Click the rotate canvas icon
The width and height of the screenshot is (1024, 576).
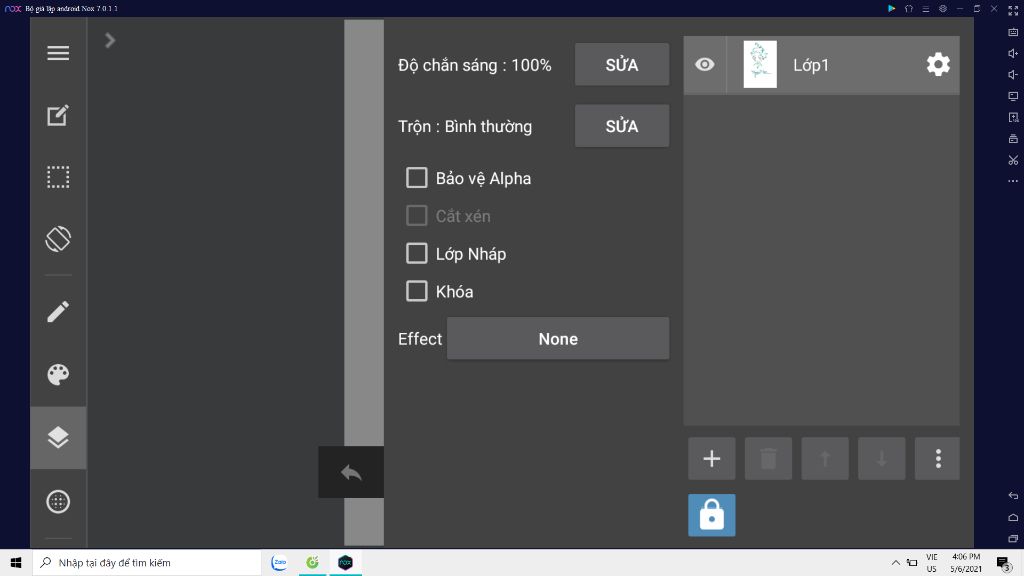58,238
